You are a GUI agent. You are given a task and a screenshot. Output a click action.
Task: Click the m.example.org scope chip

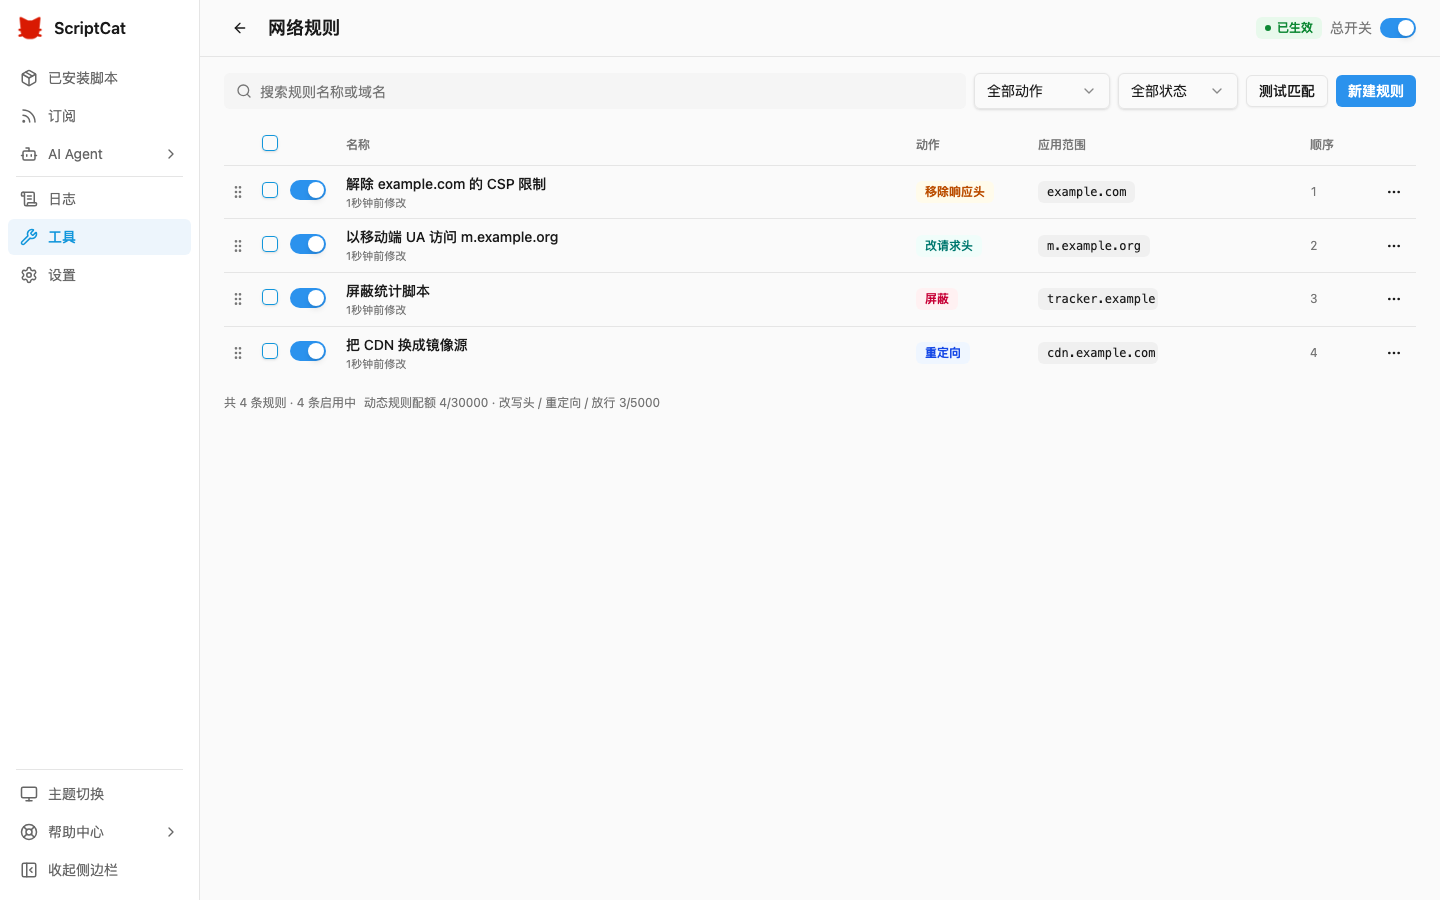[x=1094, y=246]
